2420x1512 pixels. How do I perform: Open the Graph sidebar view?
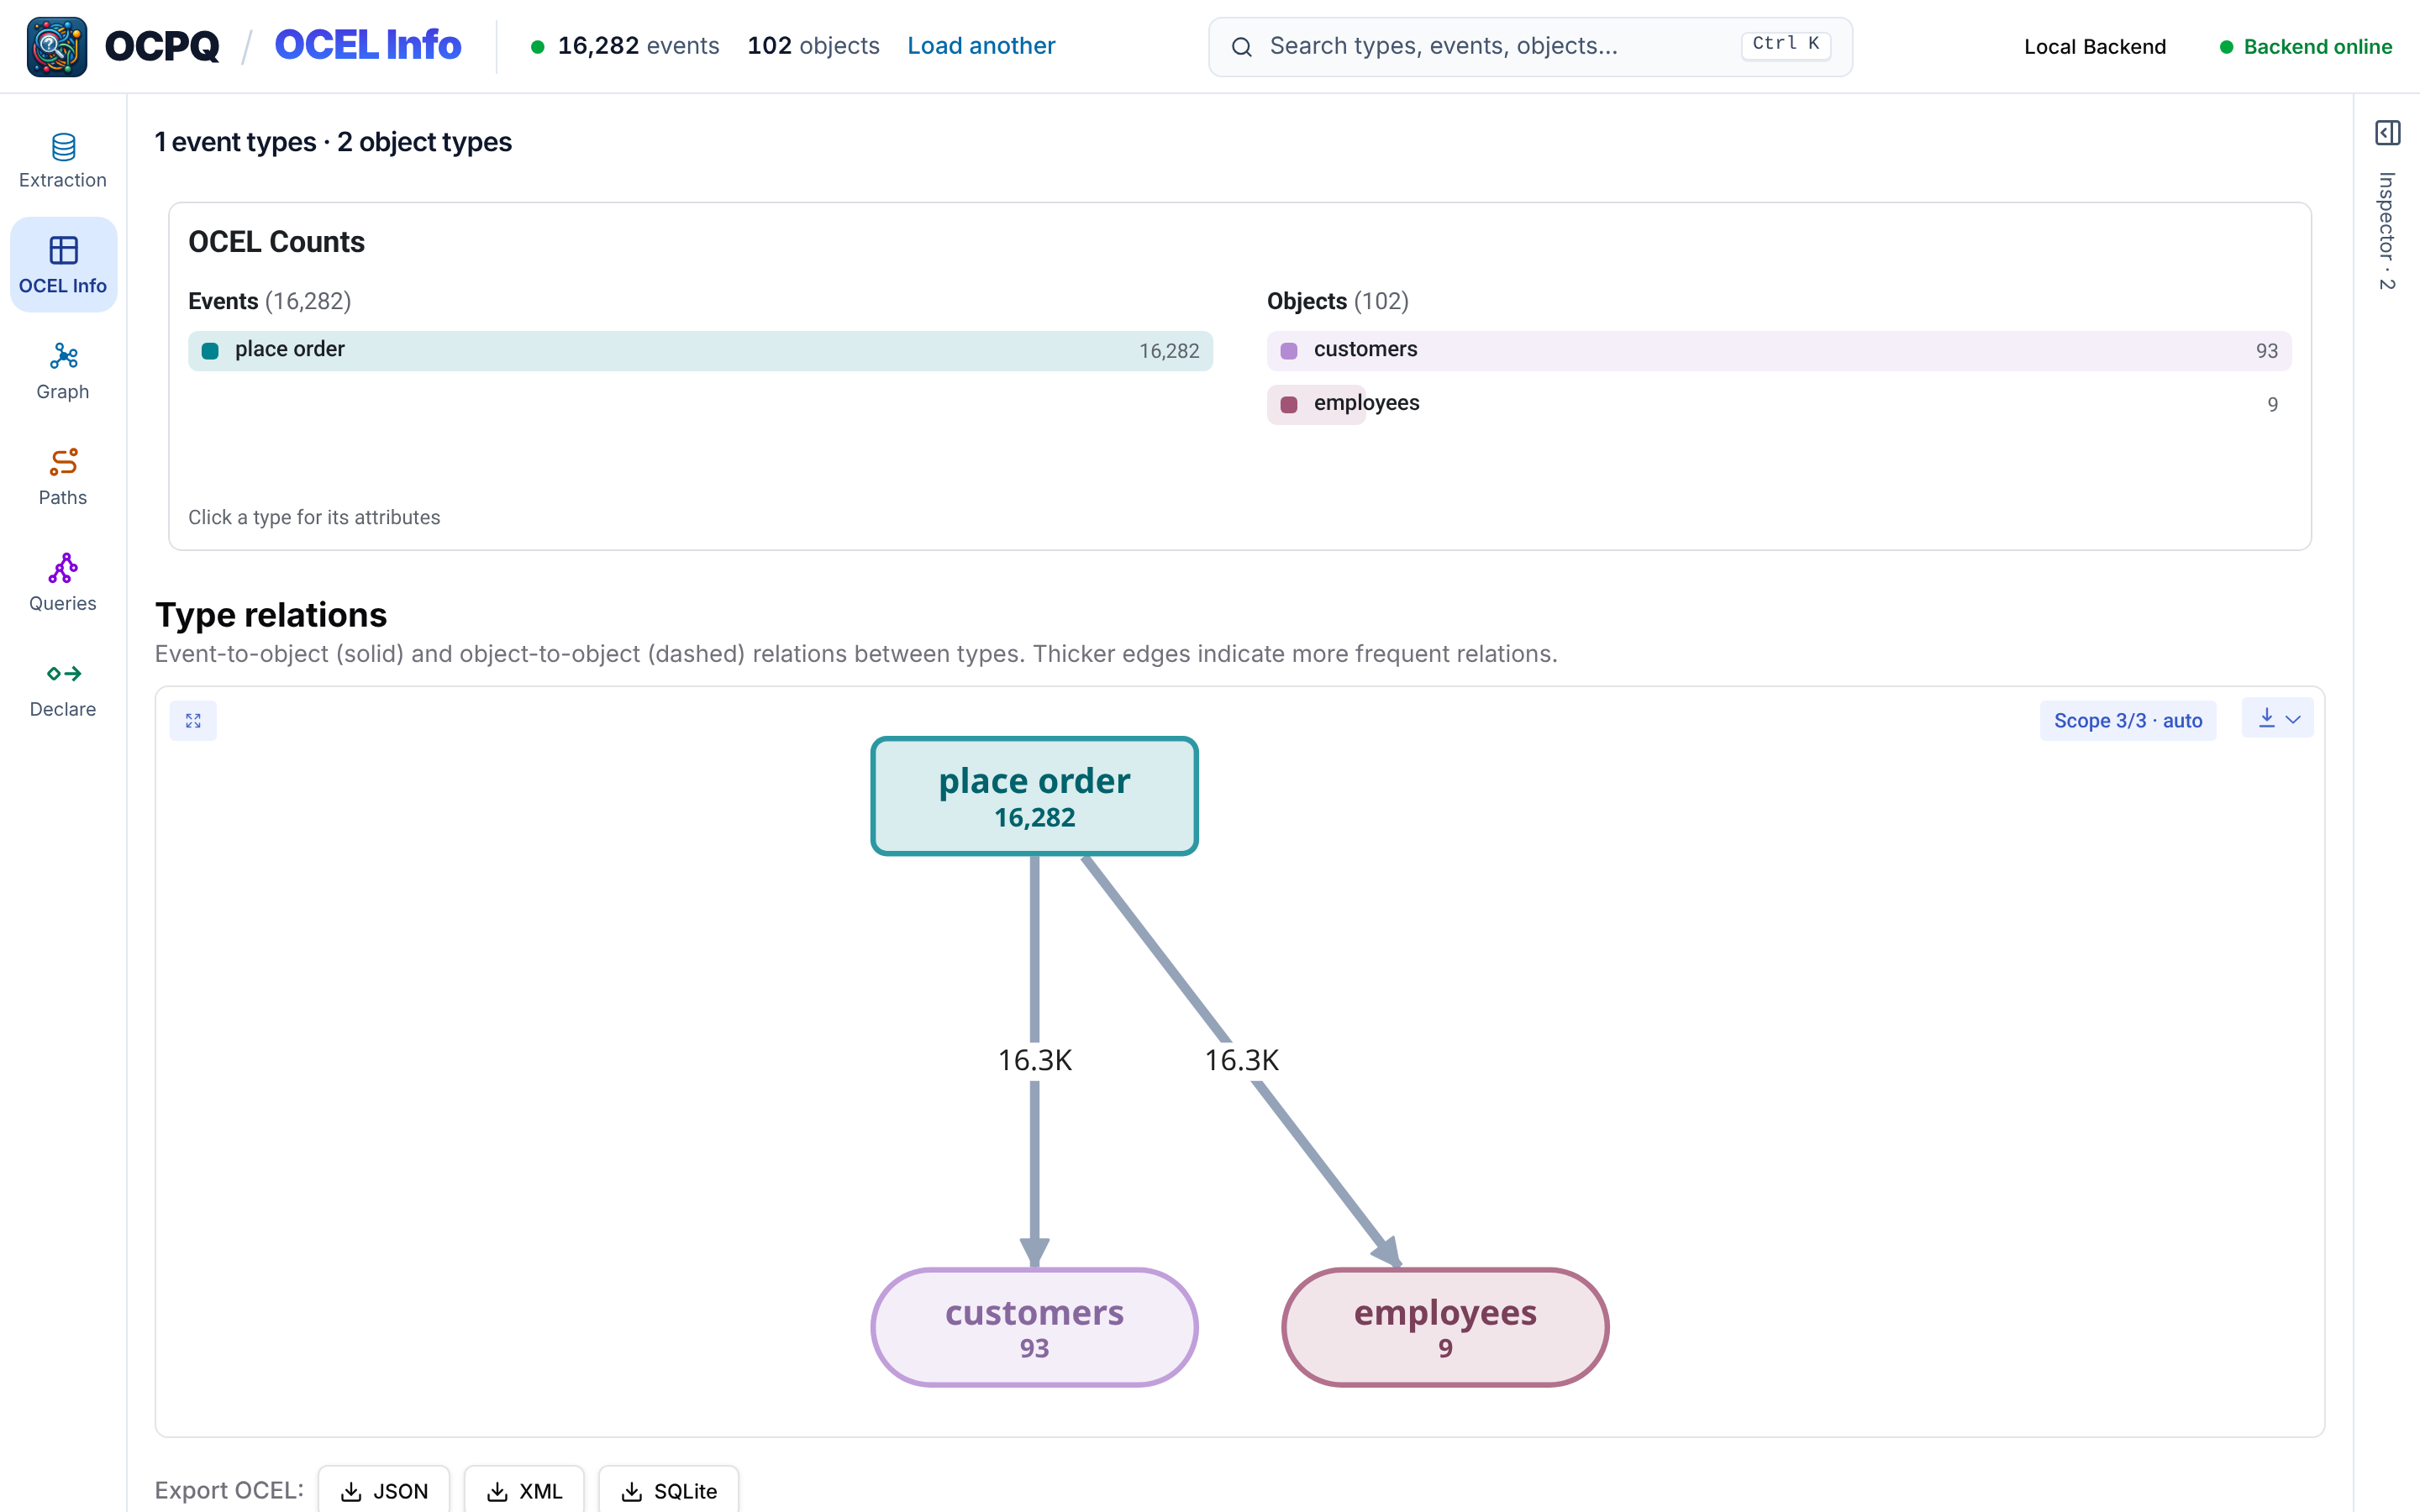coord(63,371)
